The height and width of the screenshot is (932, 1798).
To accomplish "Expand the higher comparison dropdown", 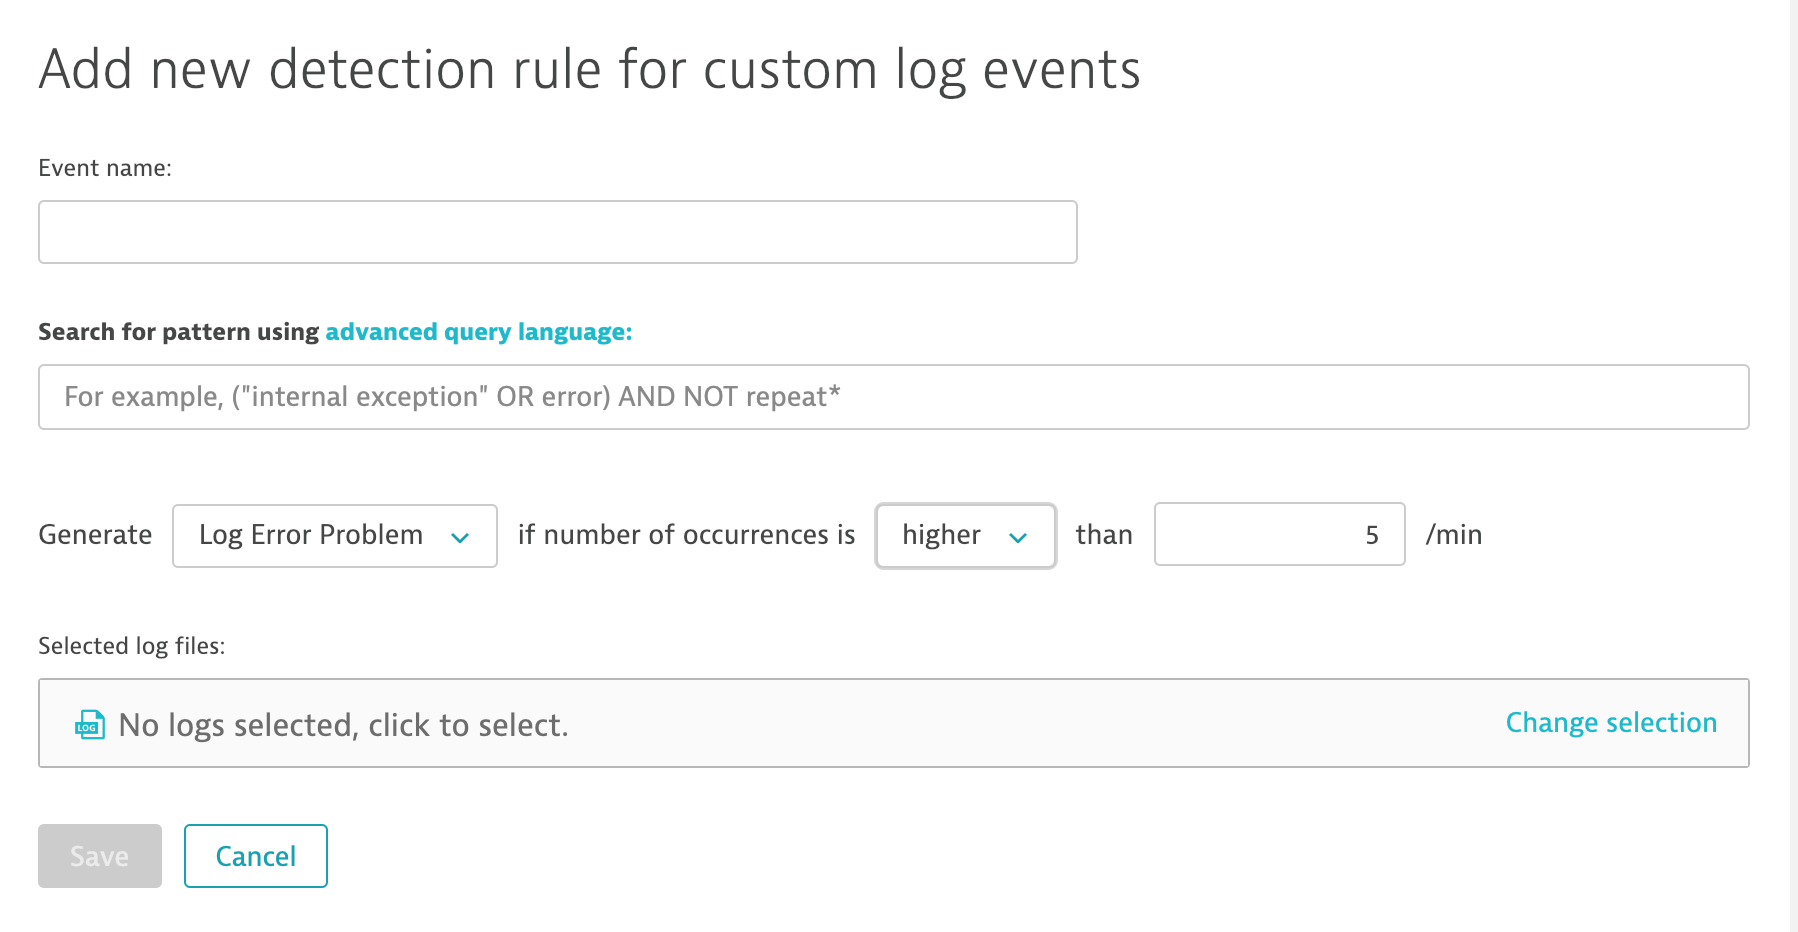I will coord(964,536).
